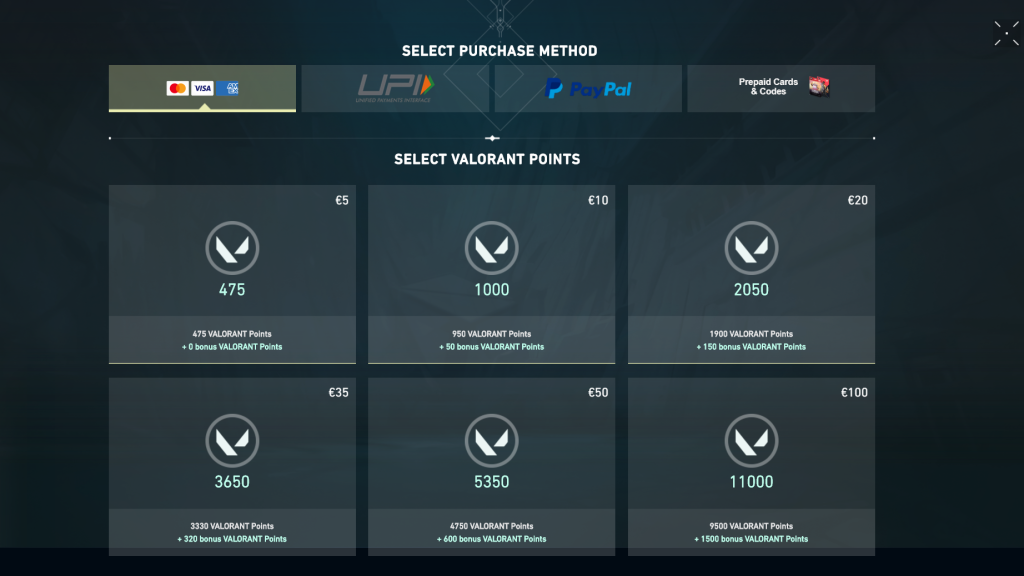Choose UPI as the purchase method
Viewport: 1024px width, 576px height.
coord(395,88)
